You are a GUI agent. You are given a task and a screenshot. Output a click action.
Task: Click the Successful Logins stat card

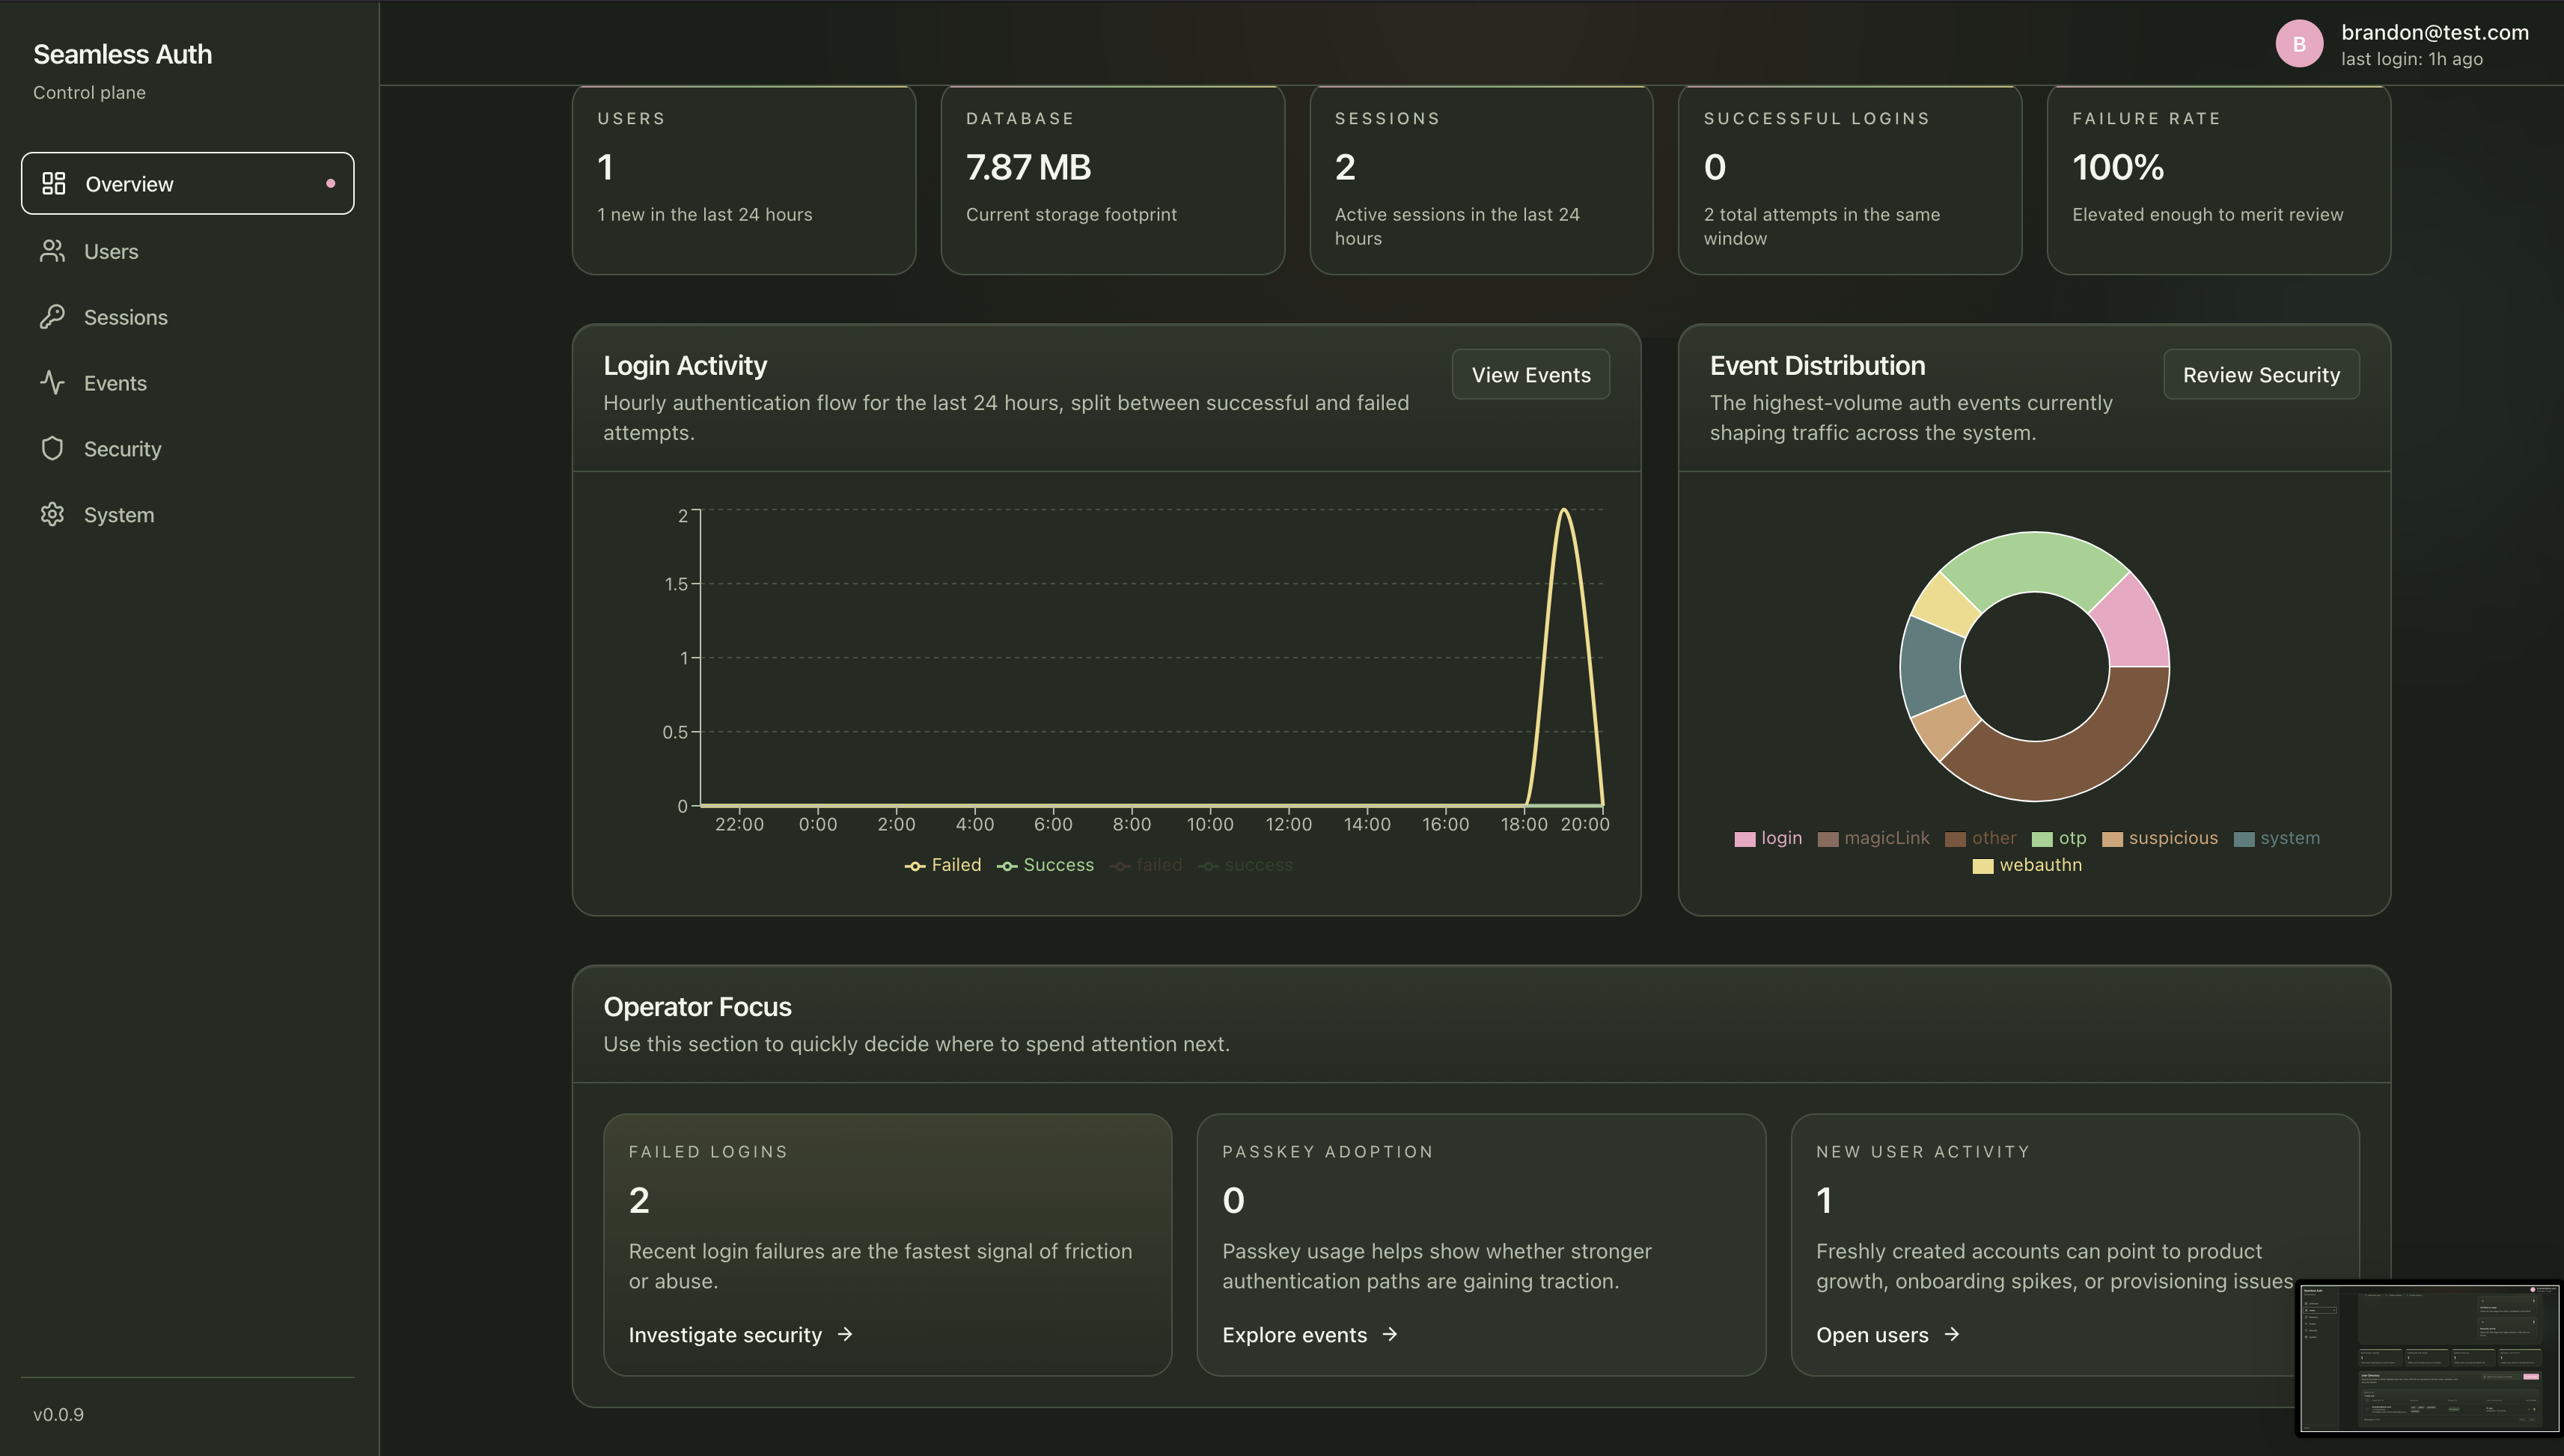[x=1849, y=180]
